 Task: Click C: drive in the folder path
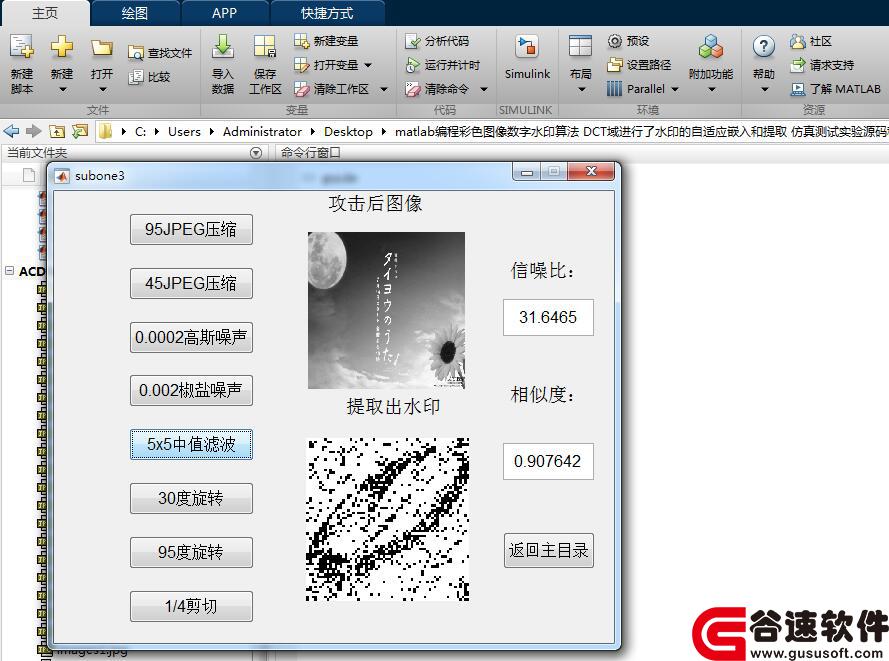tap(141, 132)
